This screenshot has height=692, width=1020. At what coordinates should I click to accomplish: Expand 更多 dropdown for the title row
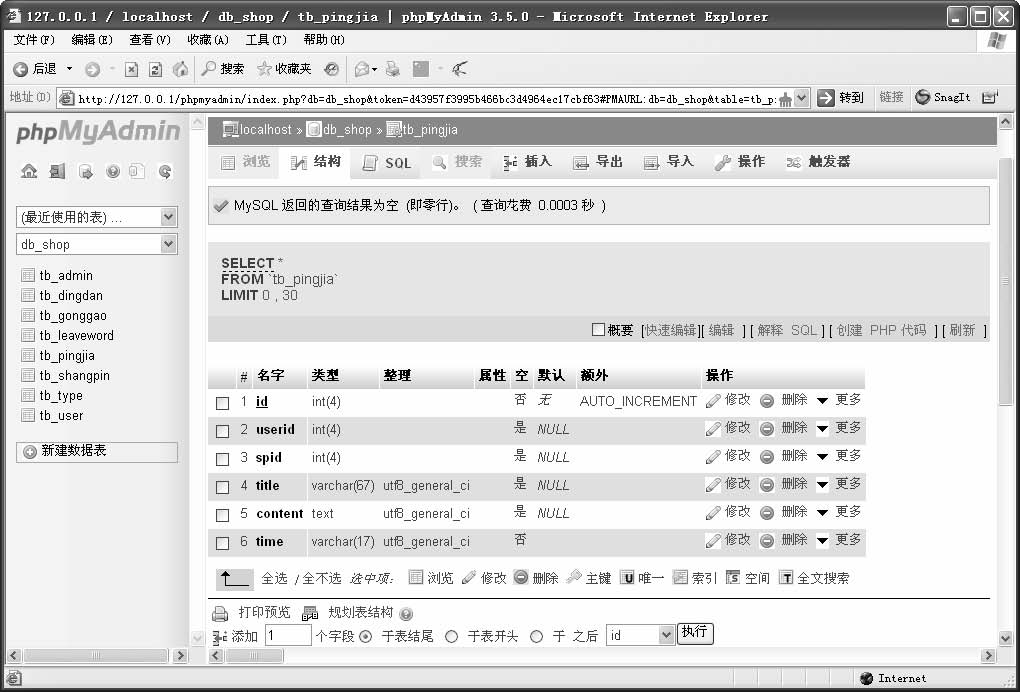[x=839, y=484]
